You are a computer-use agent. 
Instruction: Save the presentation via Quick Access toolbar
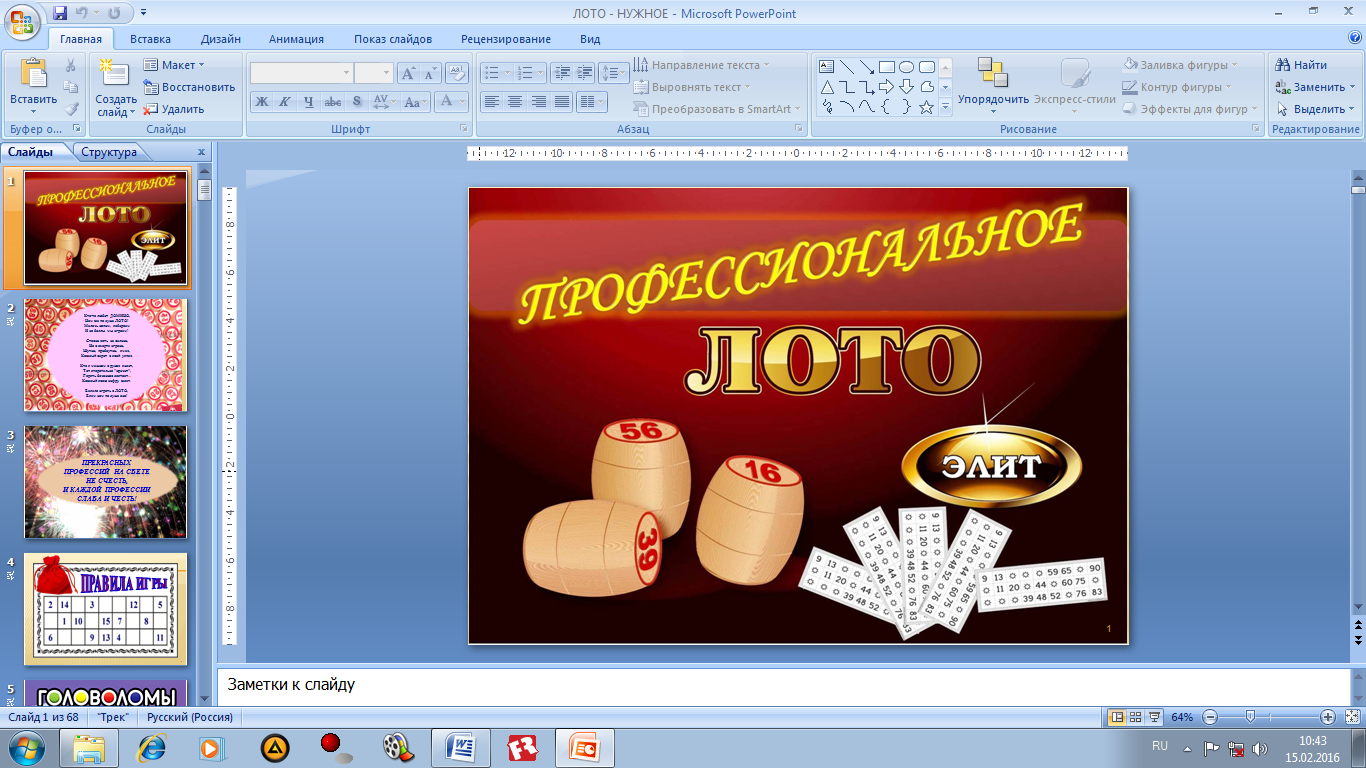[x=60, y=13]
